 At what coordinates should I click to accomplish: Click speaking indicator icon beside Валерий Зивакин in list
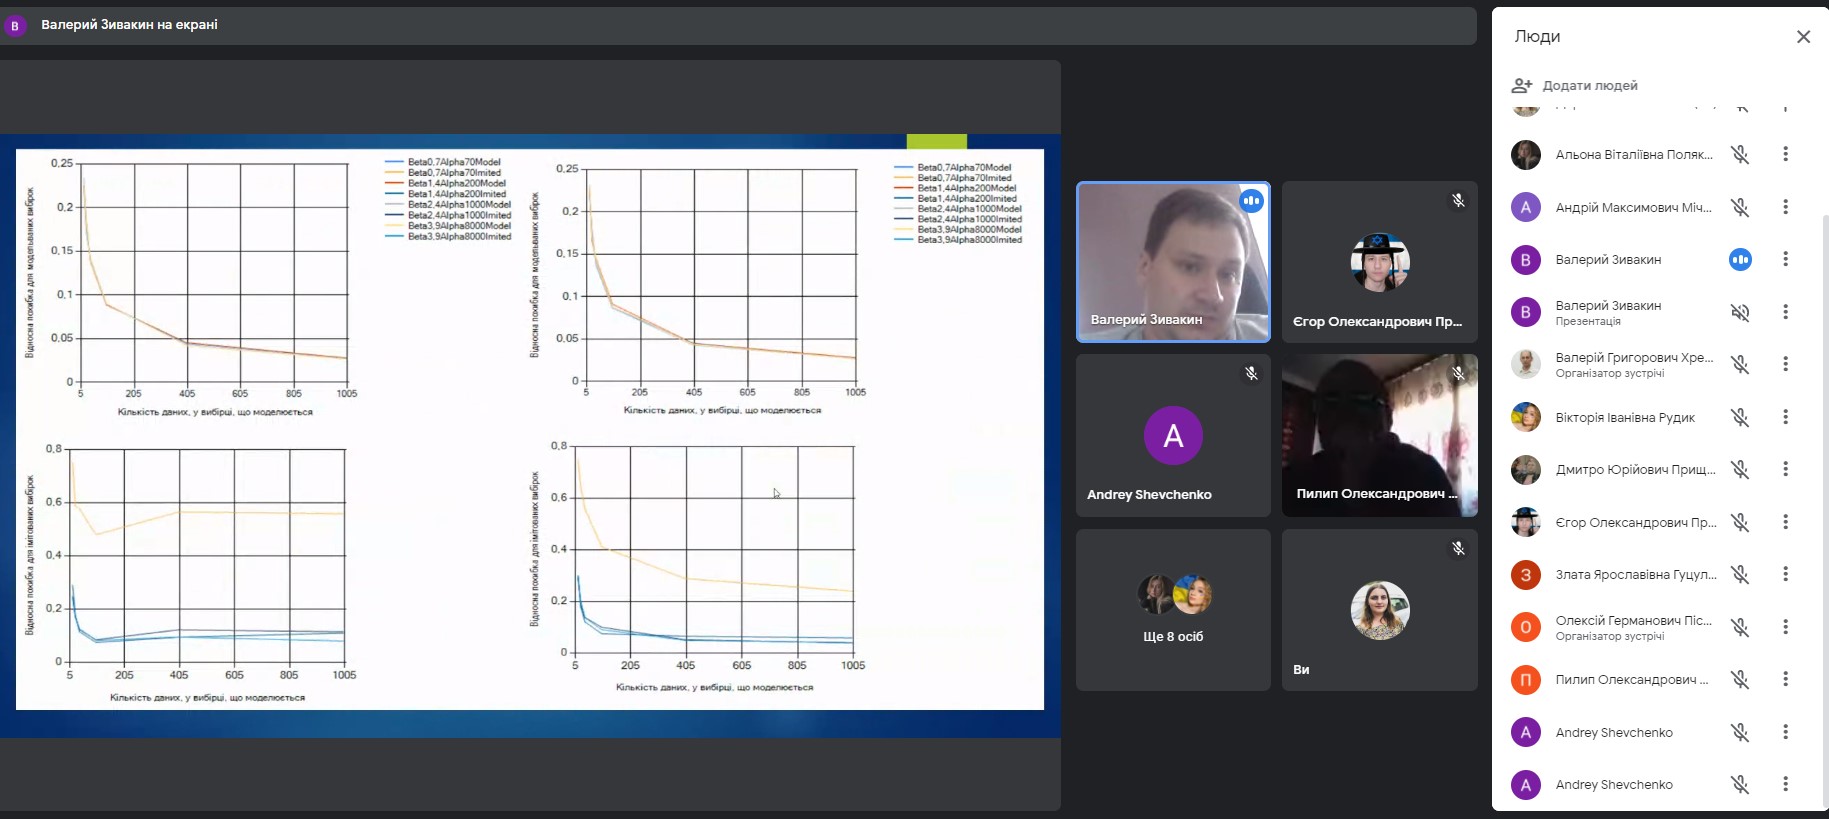coord(1740,260)
